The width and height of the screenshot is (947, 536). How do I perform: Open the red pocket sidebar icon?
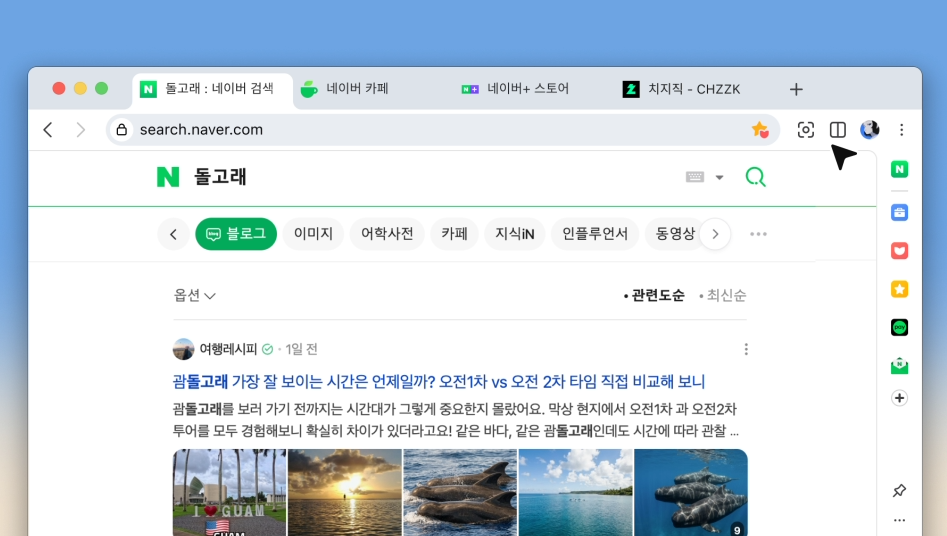(899, 250)
